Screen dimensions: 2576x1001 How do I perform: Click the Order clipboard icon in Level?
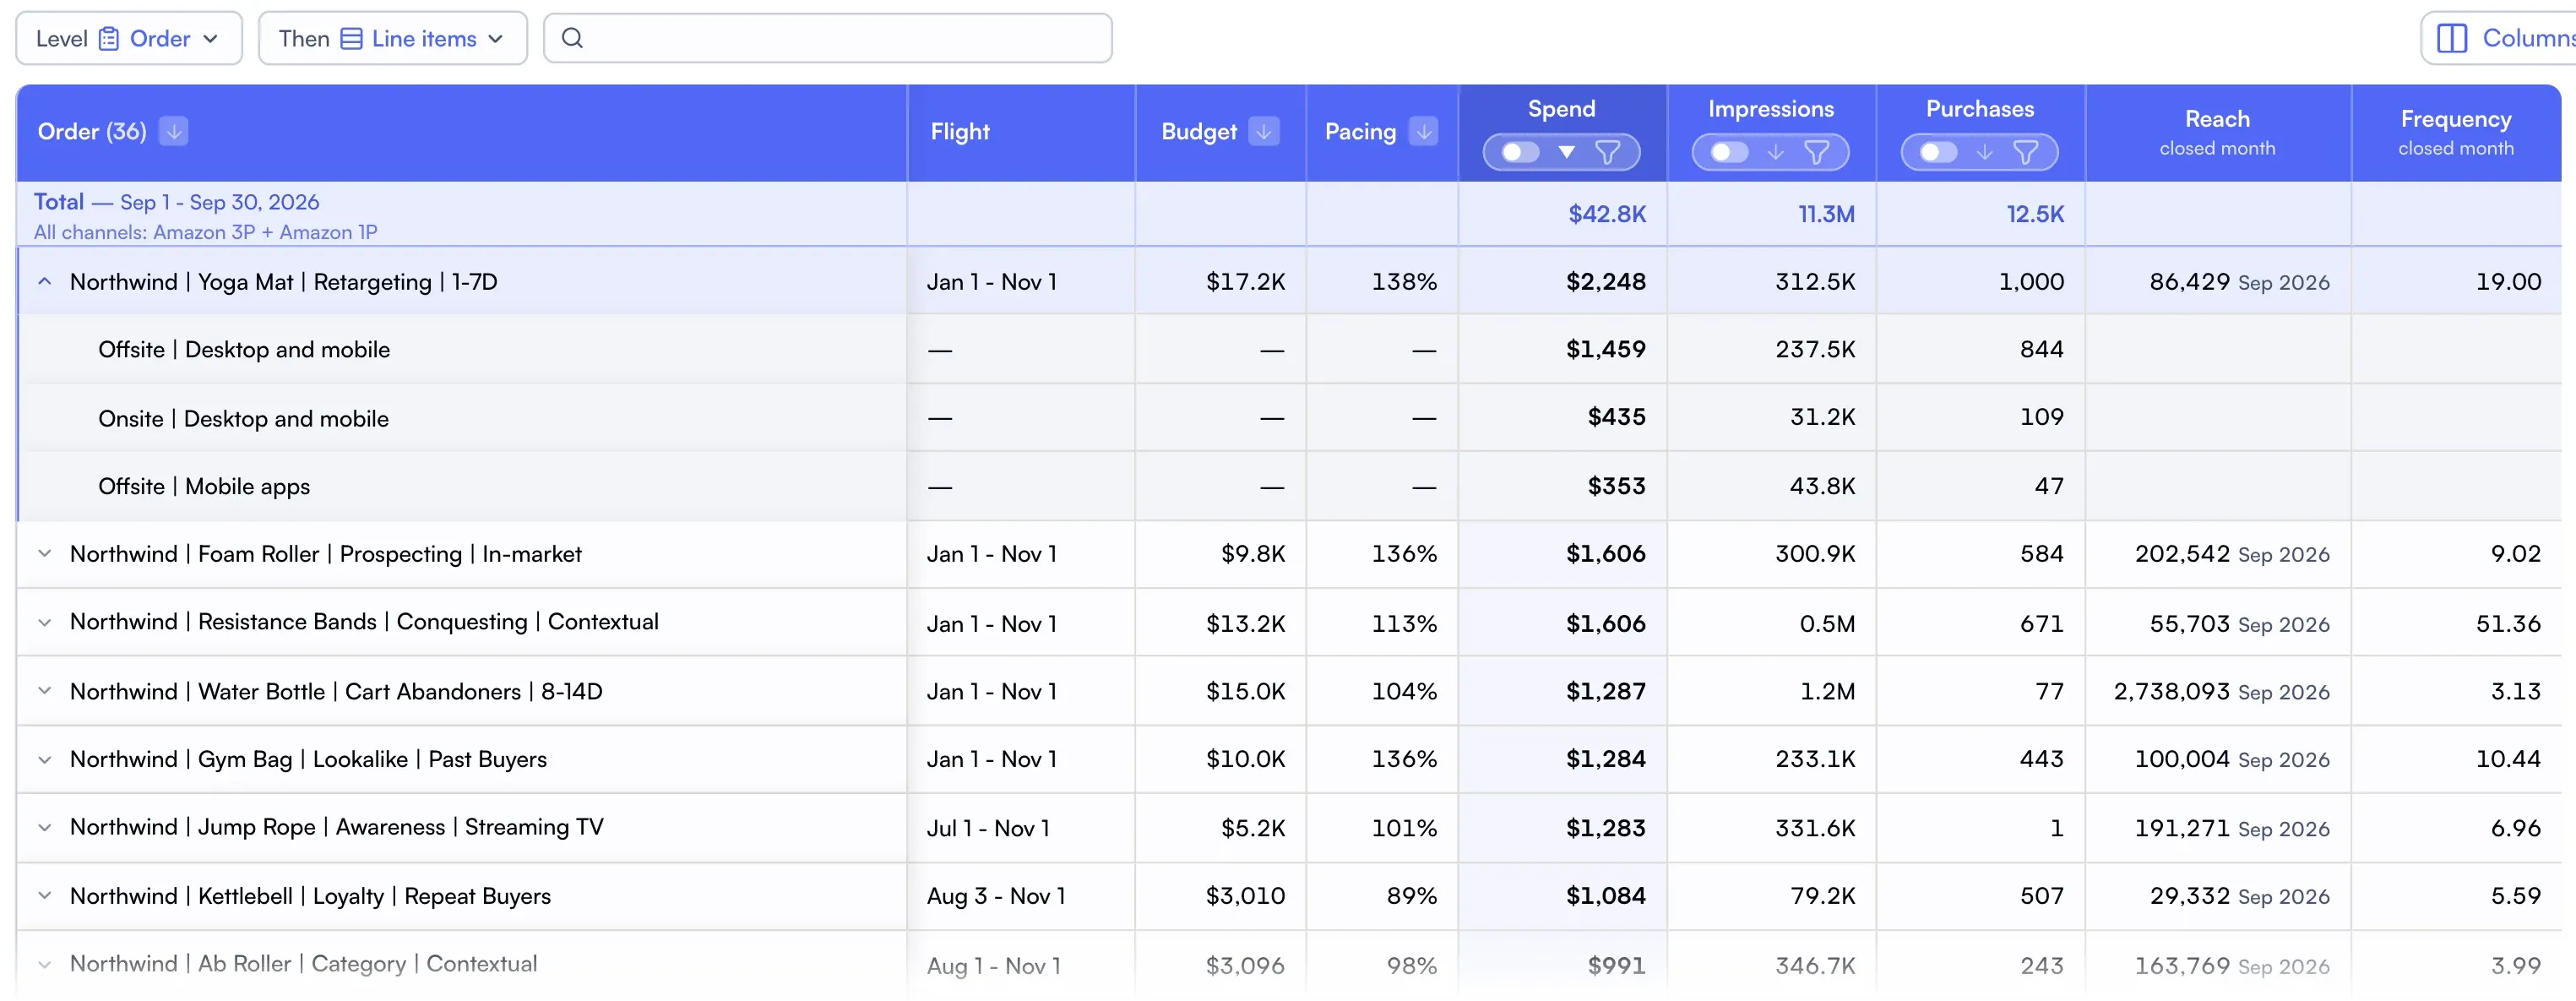[x=109, y=38]
